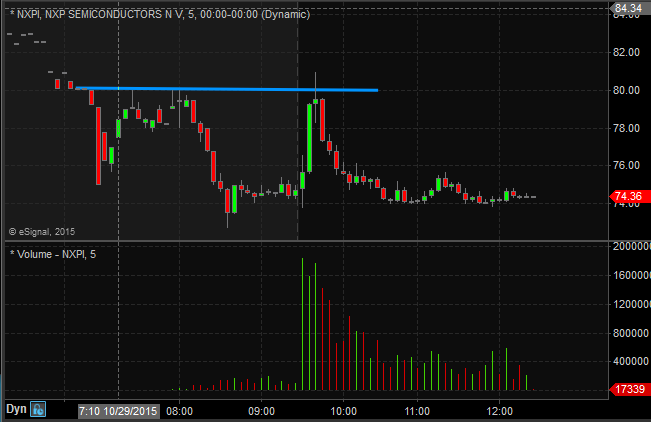The height and width of the screenshot is (422, 651).
Task: Click the 10:00 time axis label
Action: point(343,412)
